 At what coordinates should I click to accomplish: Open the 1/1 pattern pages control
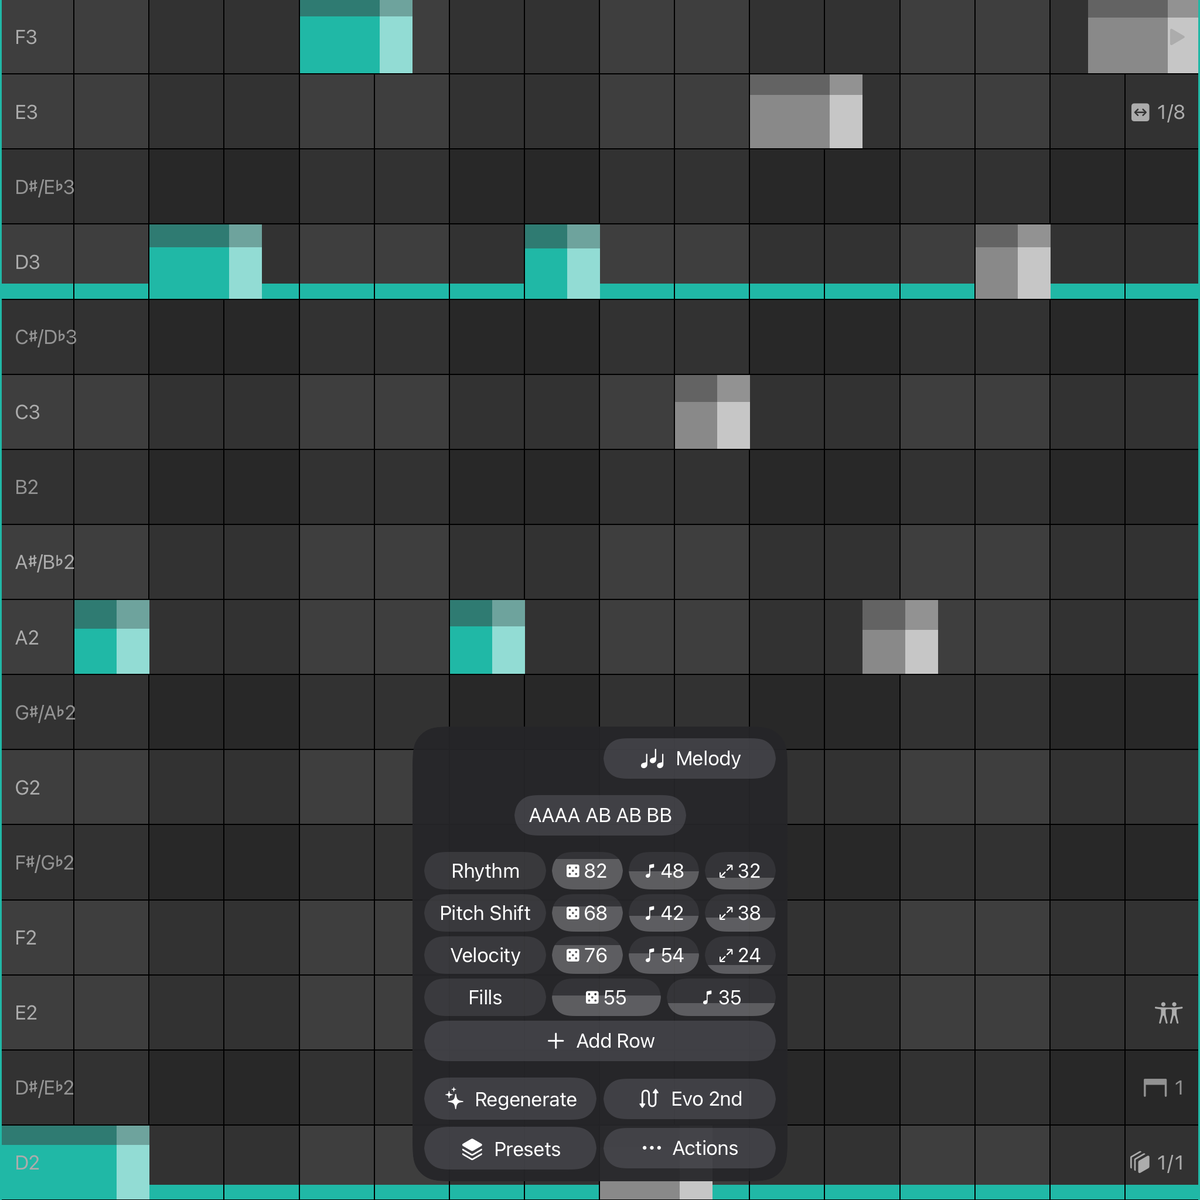[1157, 1162]
